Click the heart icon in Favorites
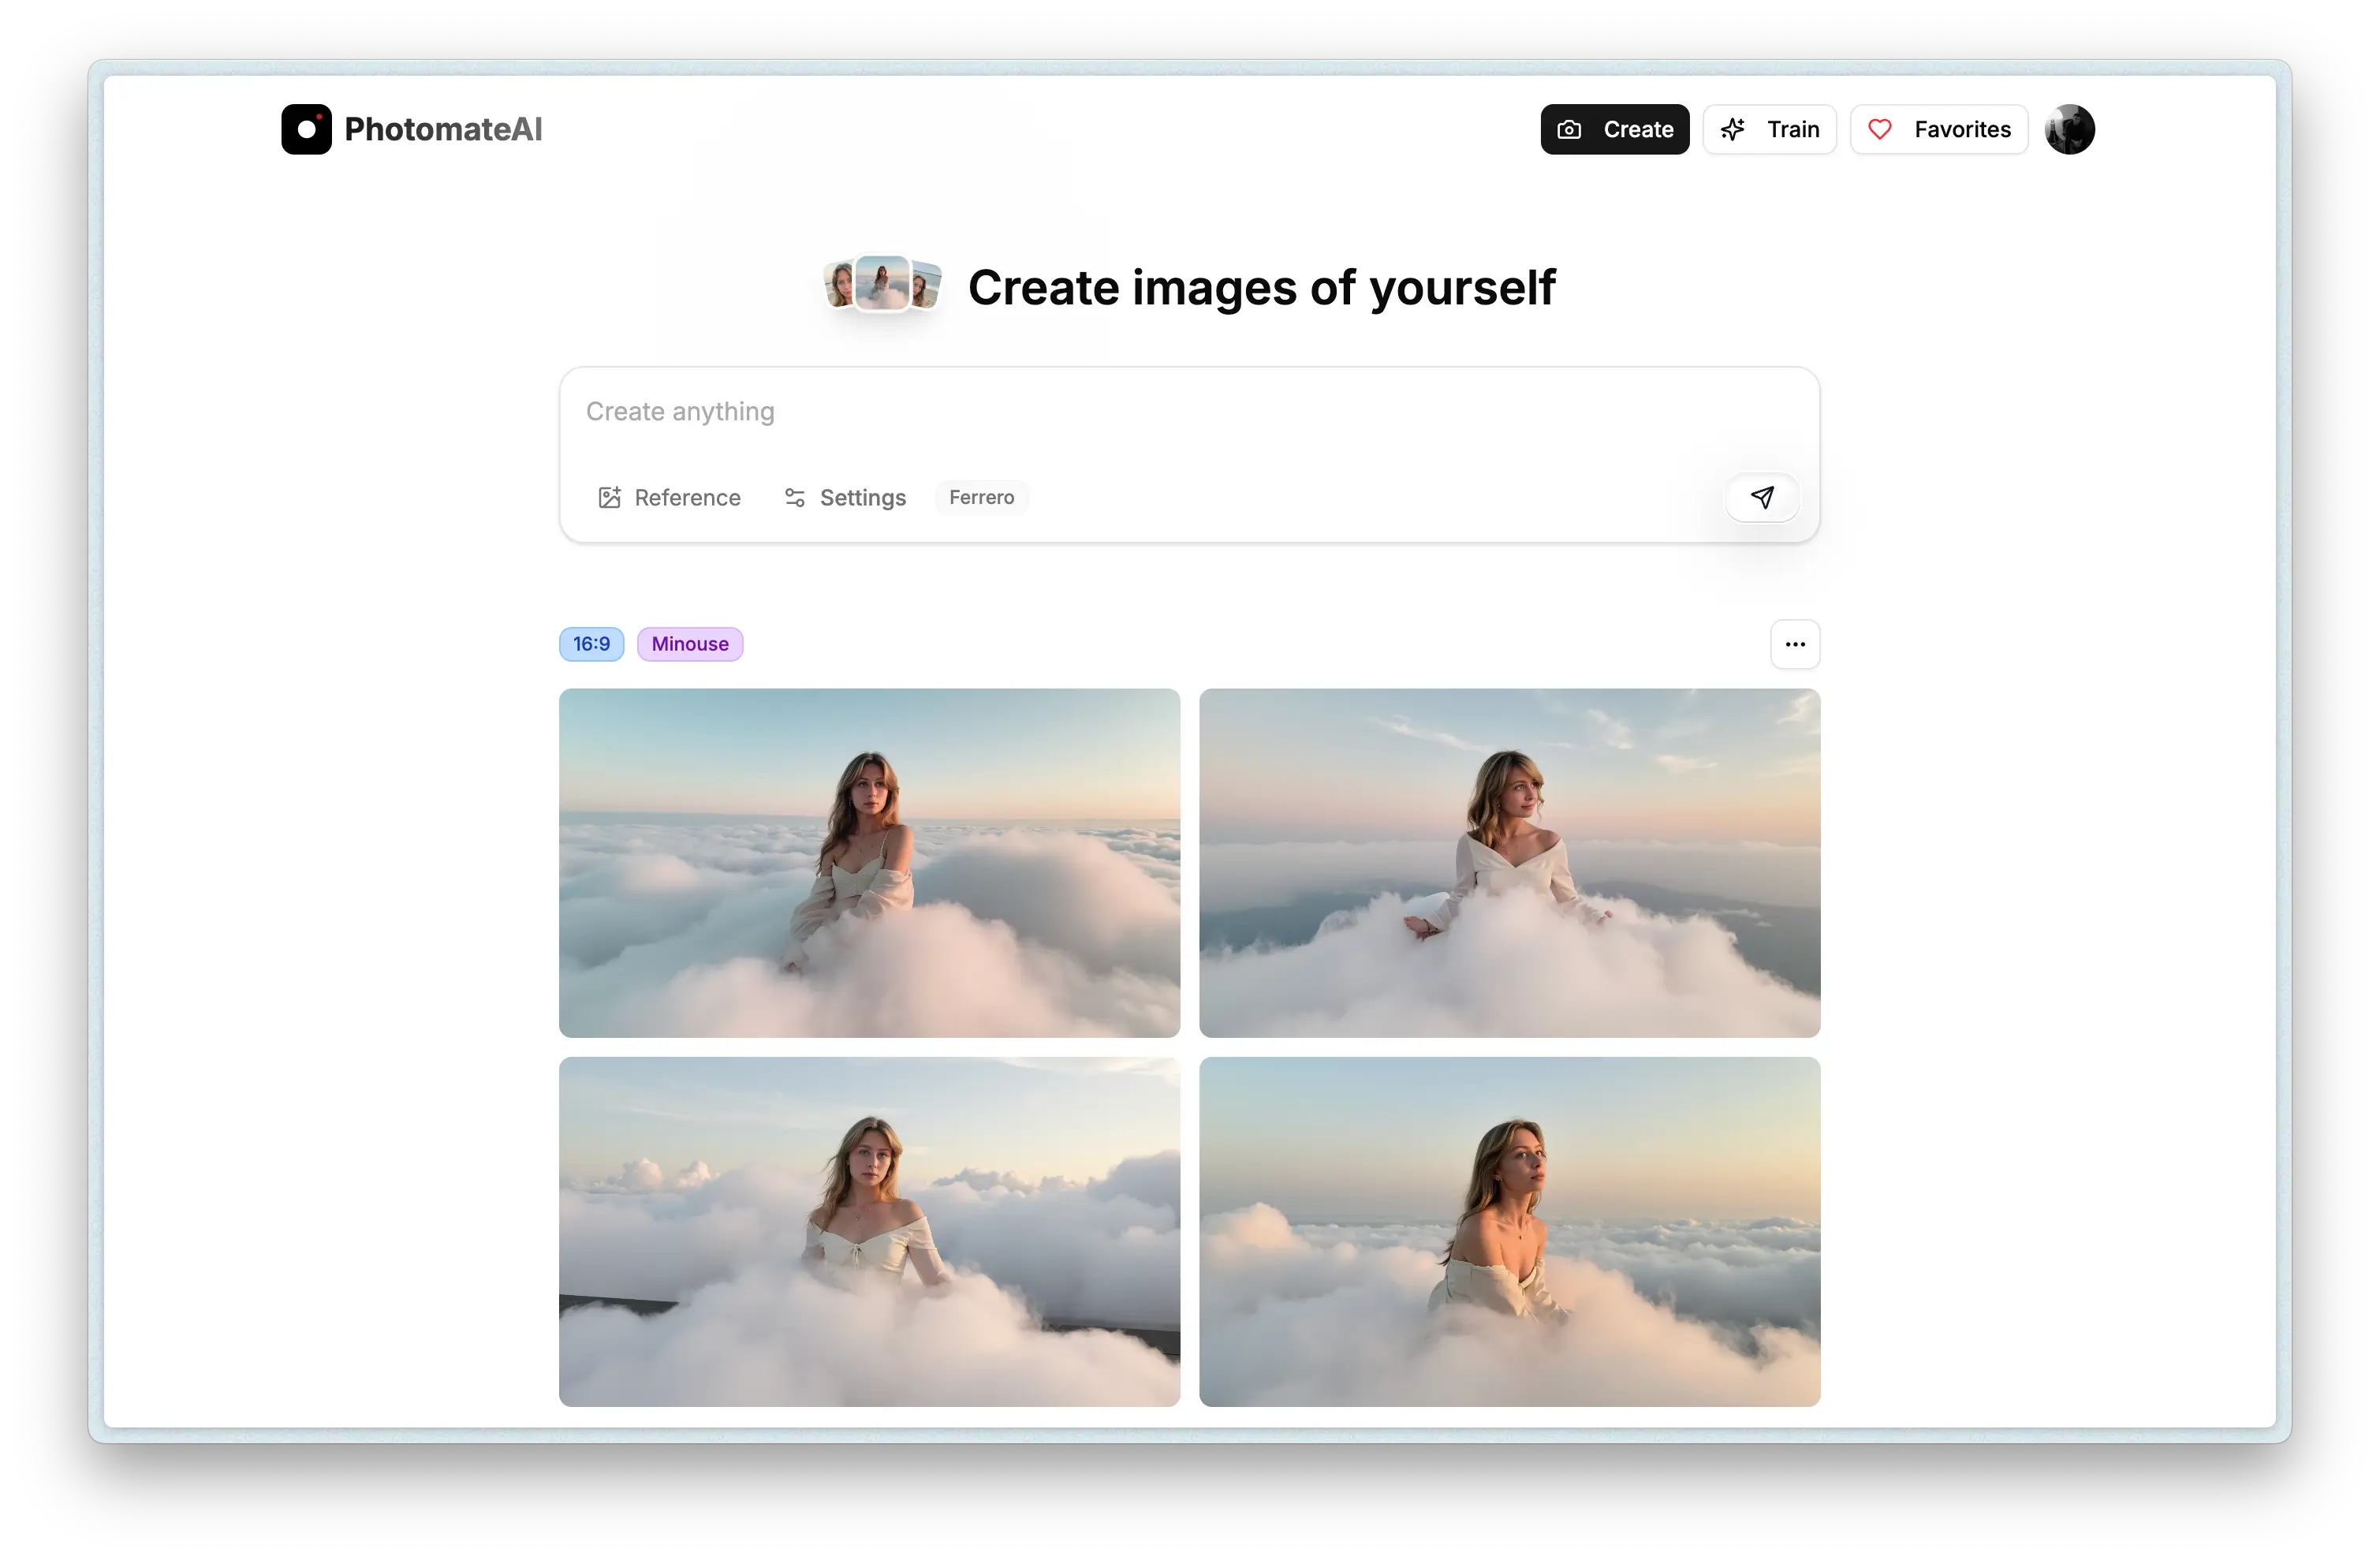This screenshot has height=1560, width=2380. [x=1881, y=129]
